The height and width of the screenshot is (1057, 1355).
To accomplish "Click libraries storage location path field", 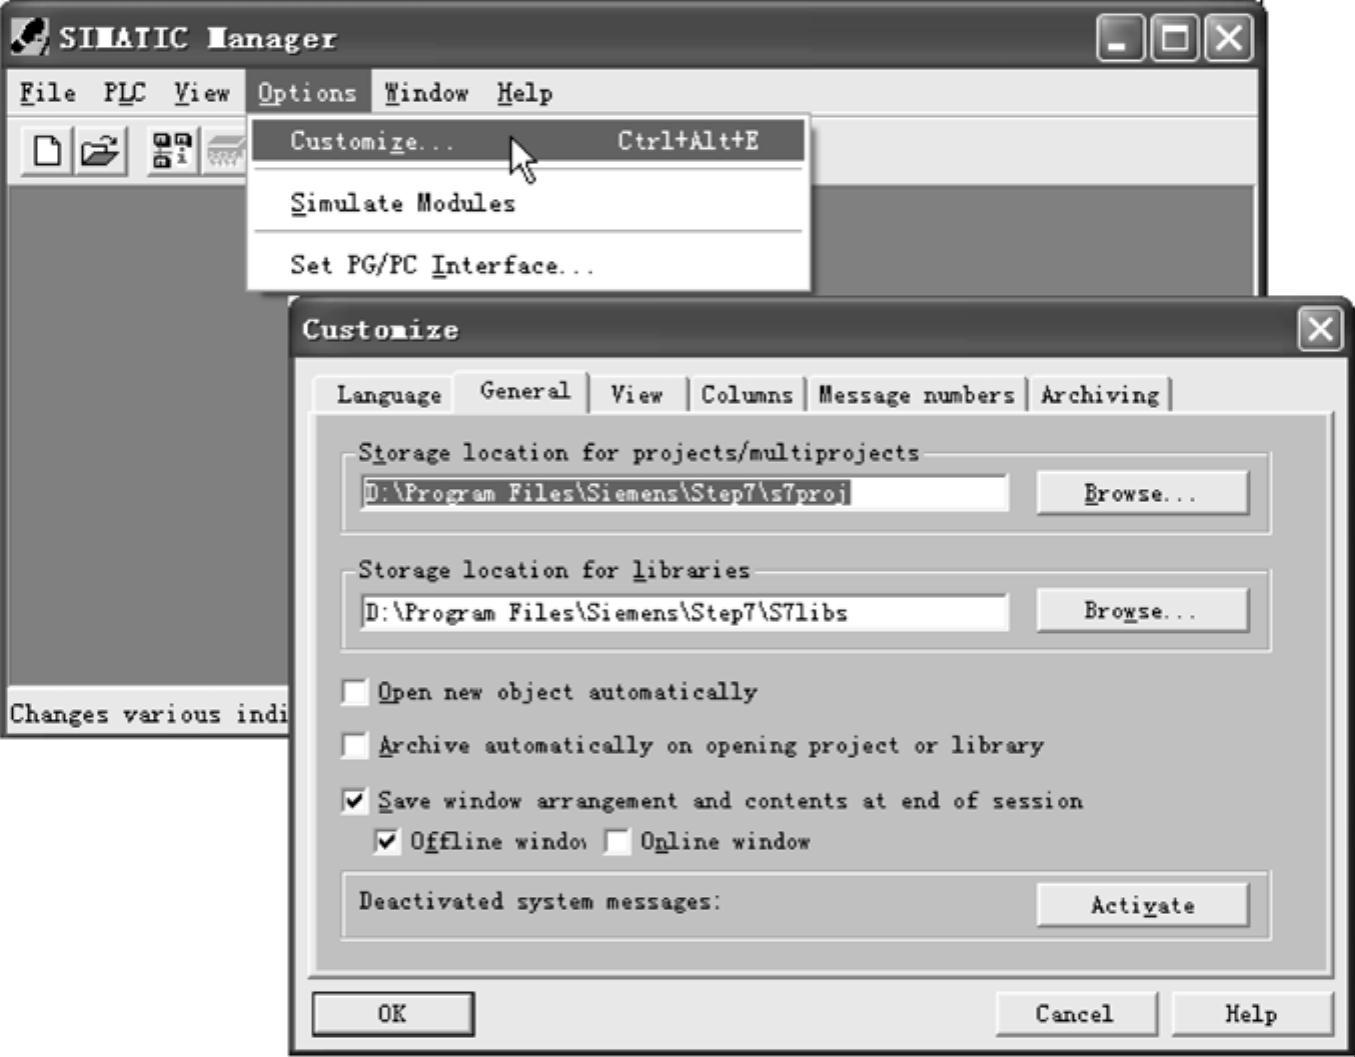I will 684,612.
